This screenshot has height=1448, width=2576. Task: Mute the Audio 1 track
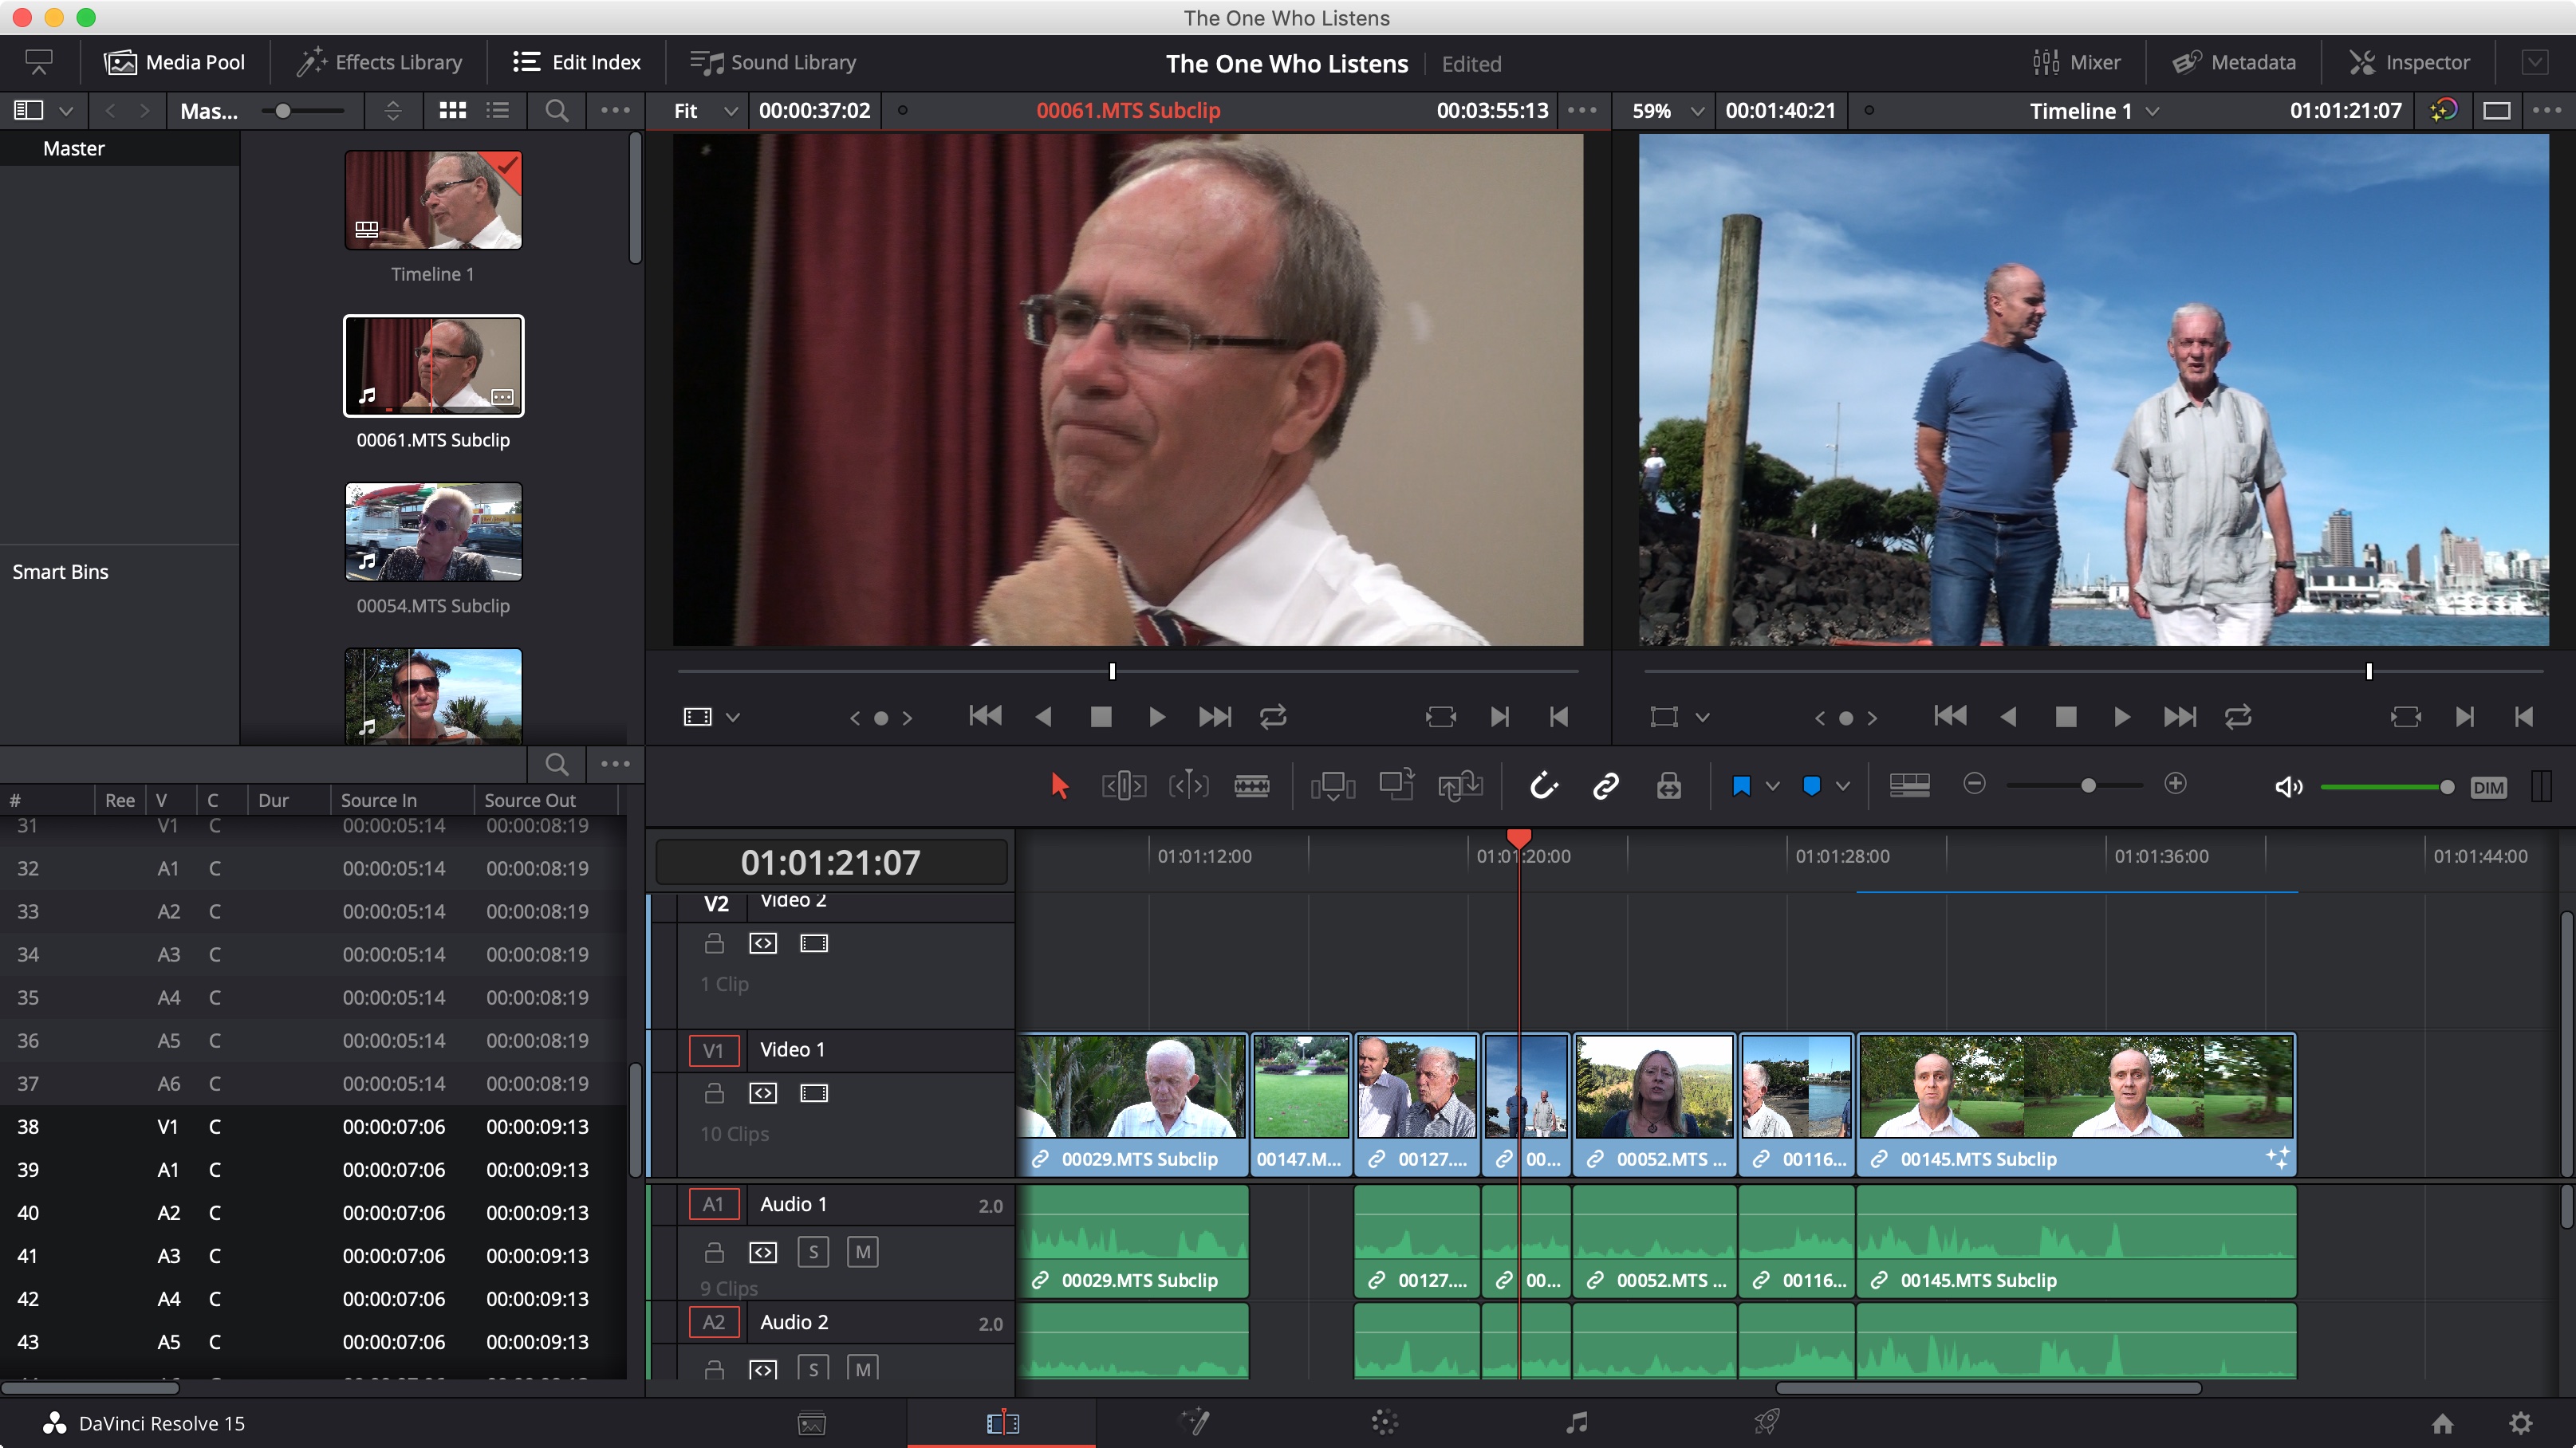point(863,1252)
